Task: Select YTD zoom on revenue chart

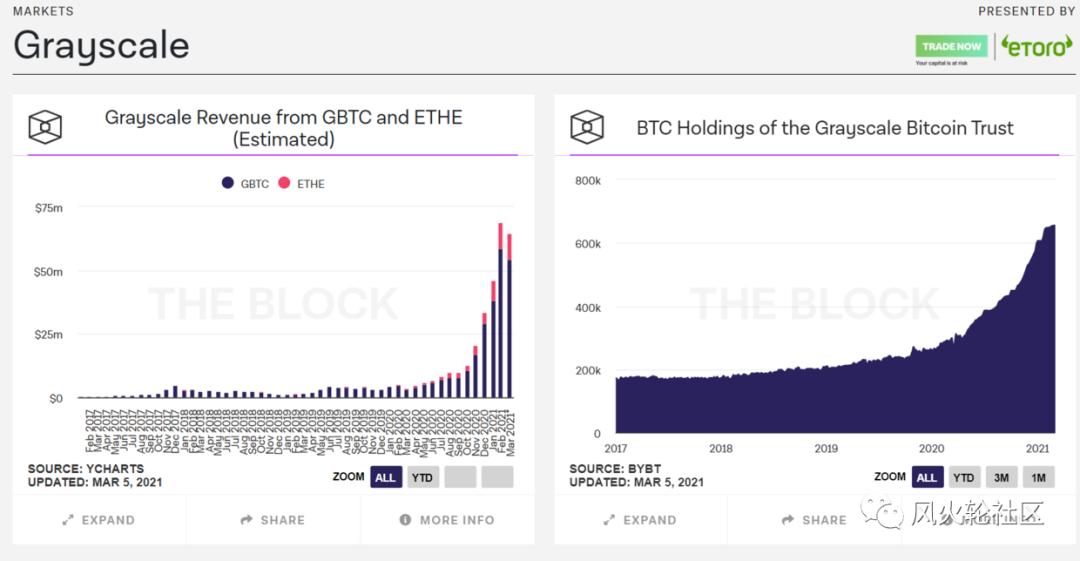Action: 422,477
